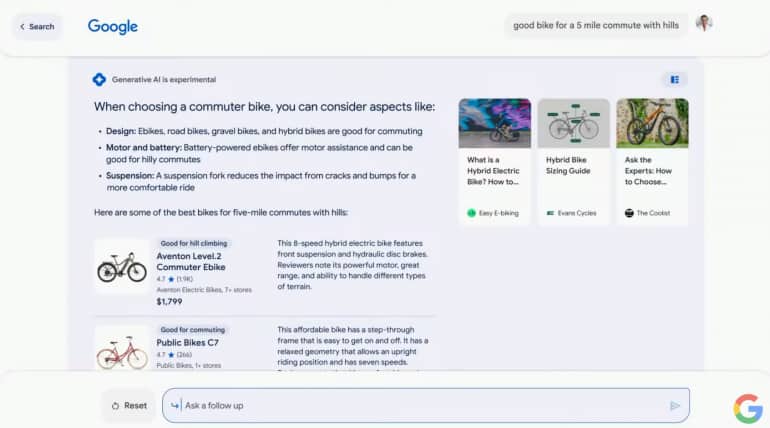Open the user profile avatar
This screenshot has width=770, height=428.
704,23
